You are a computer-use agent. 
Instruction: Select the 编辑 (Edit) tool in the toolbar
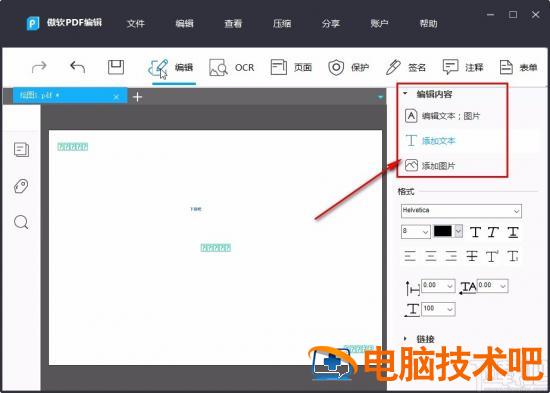pos(170,67)
